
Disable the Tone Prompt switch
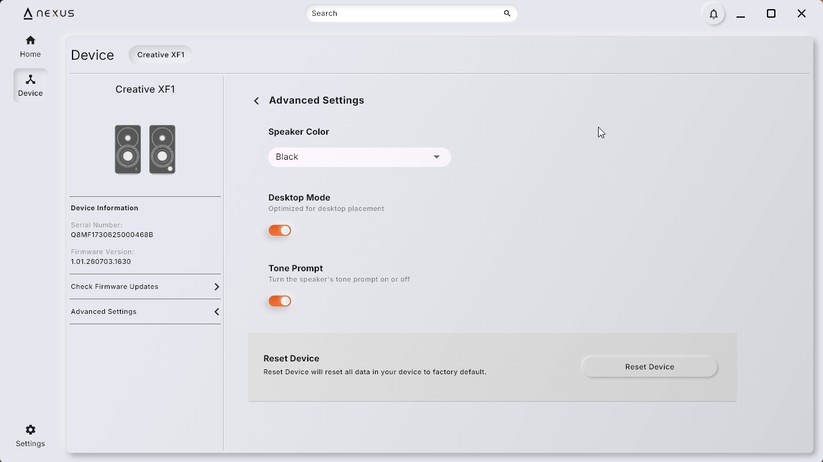[x=280, y=301]
